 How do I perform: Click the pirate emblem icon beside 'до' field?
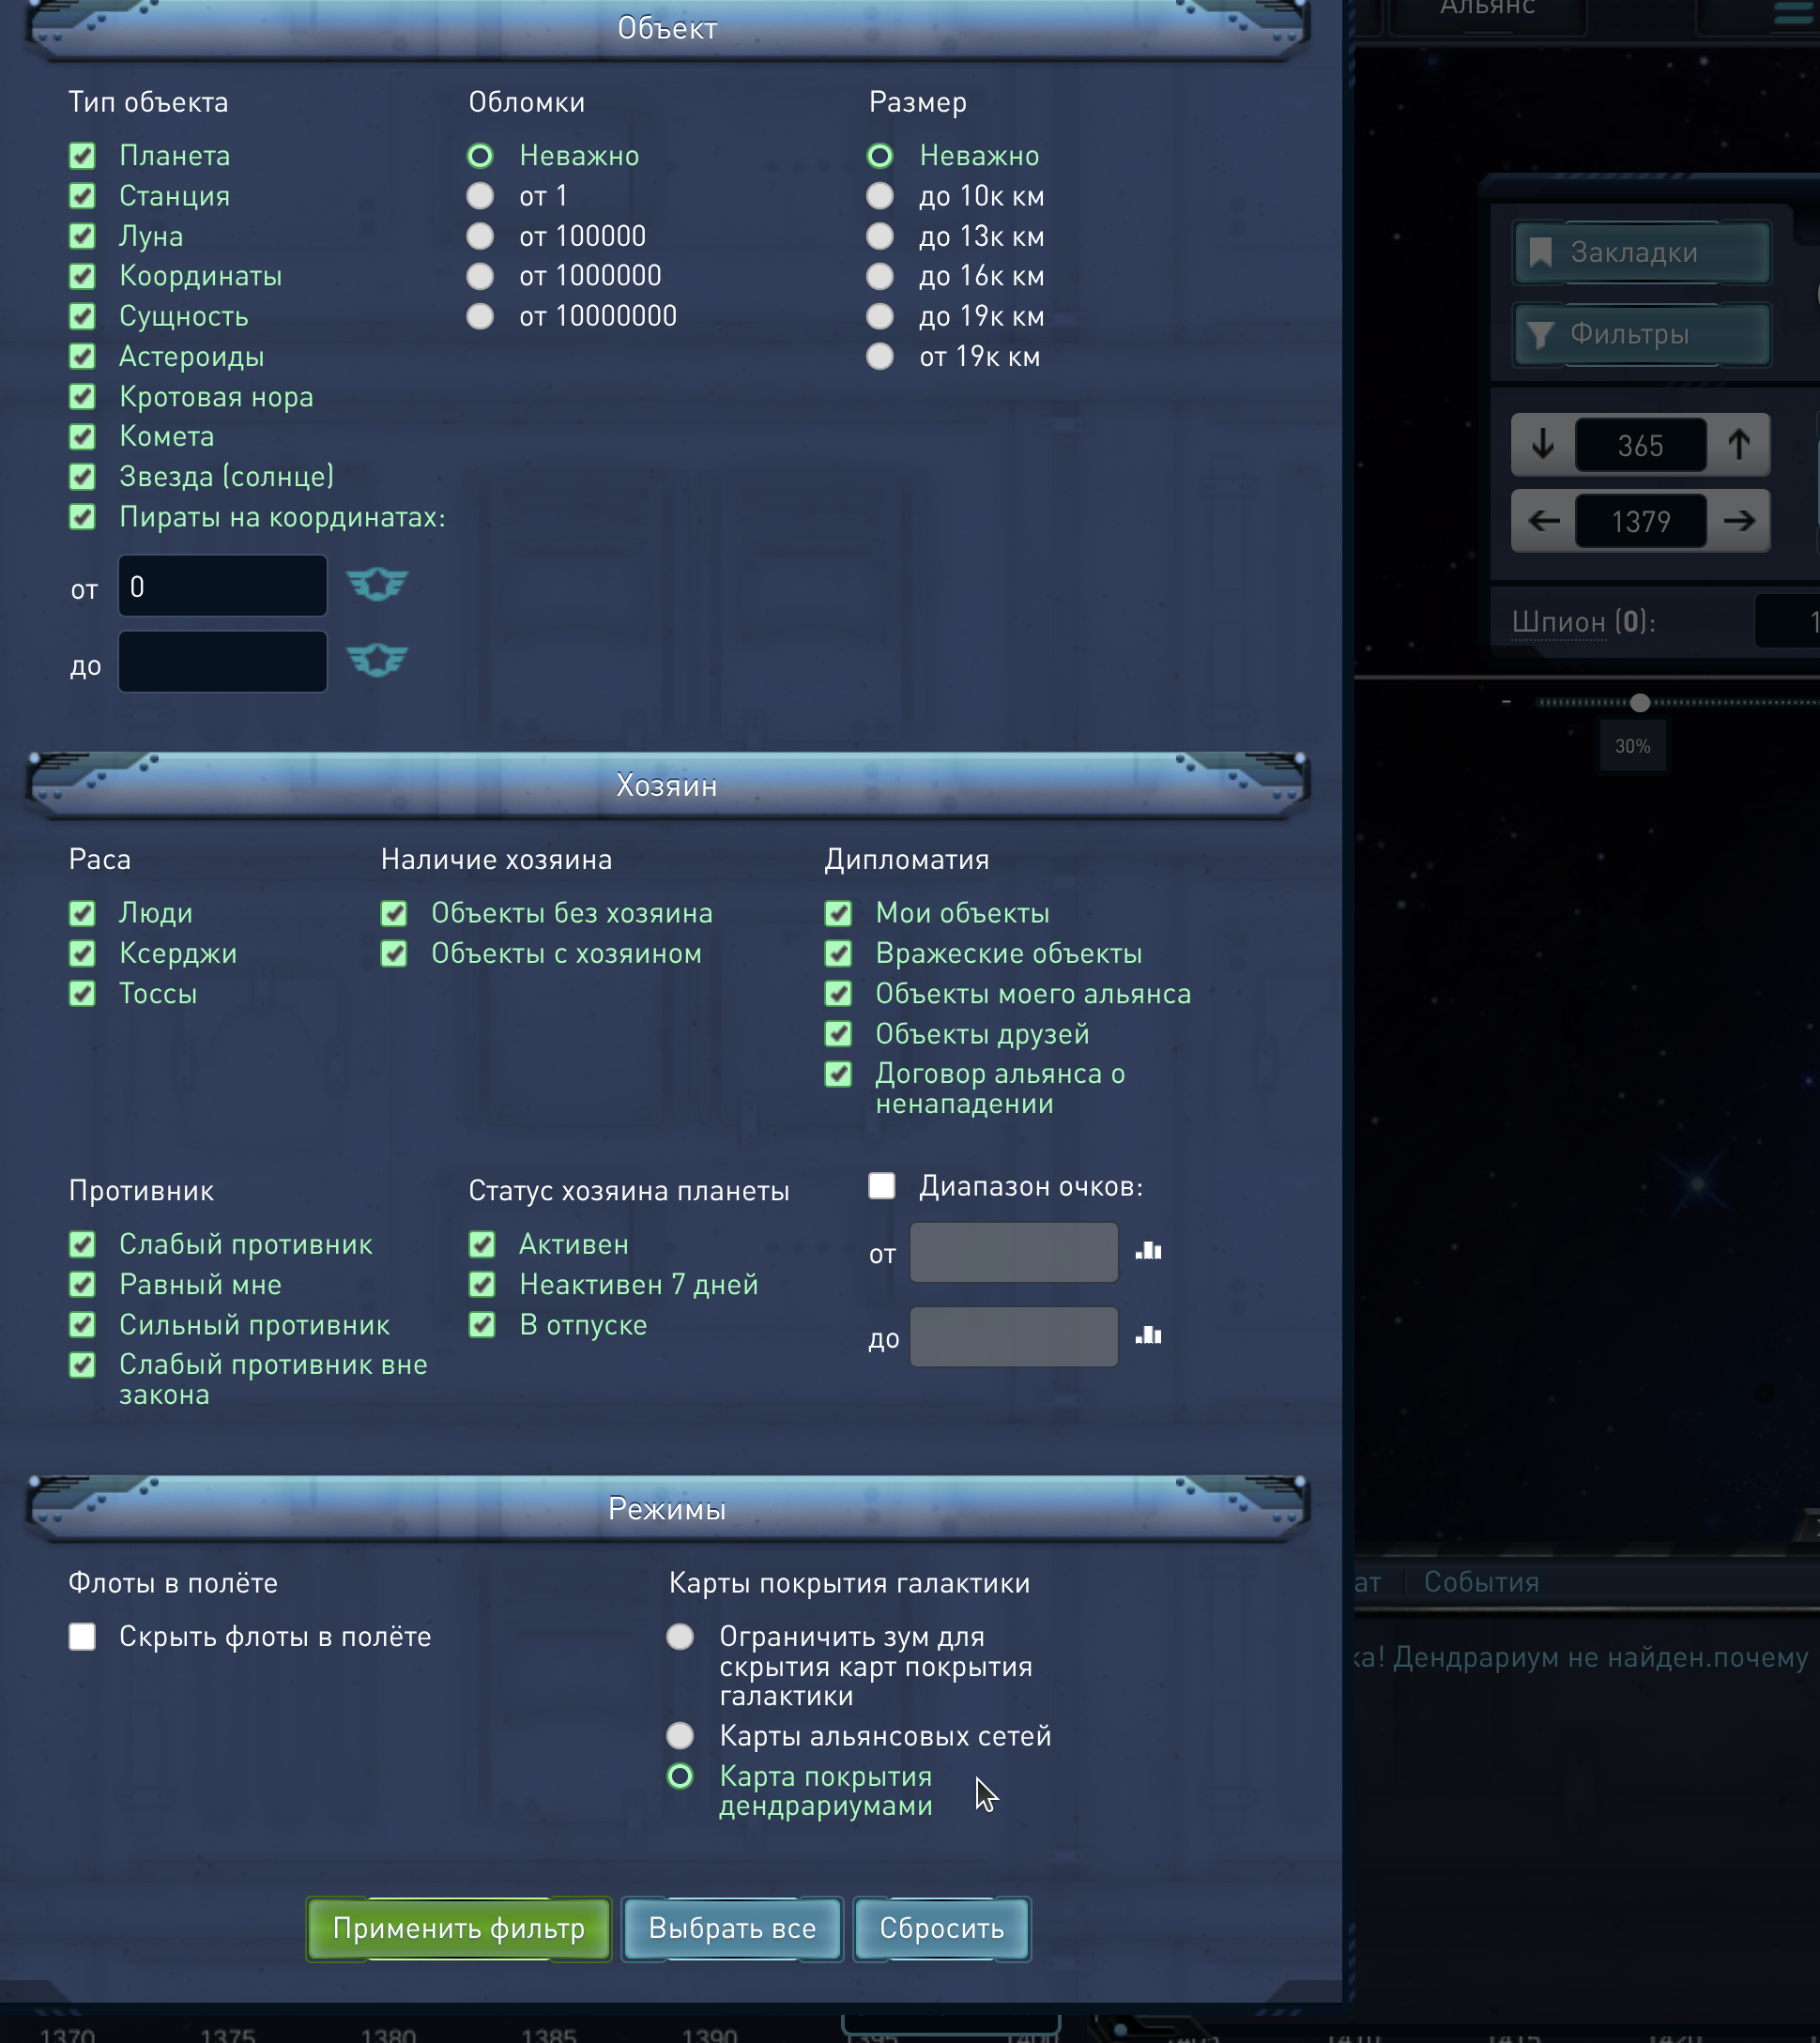pyautogui.click(x=377, y=660)
